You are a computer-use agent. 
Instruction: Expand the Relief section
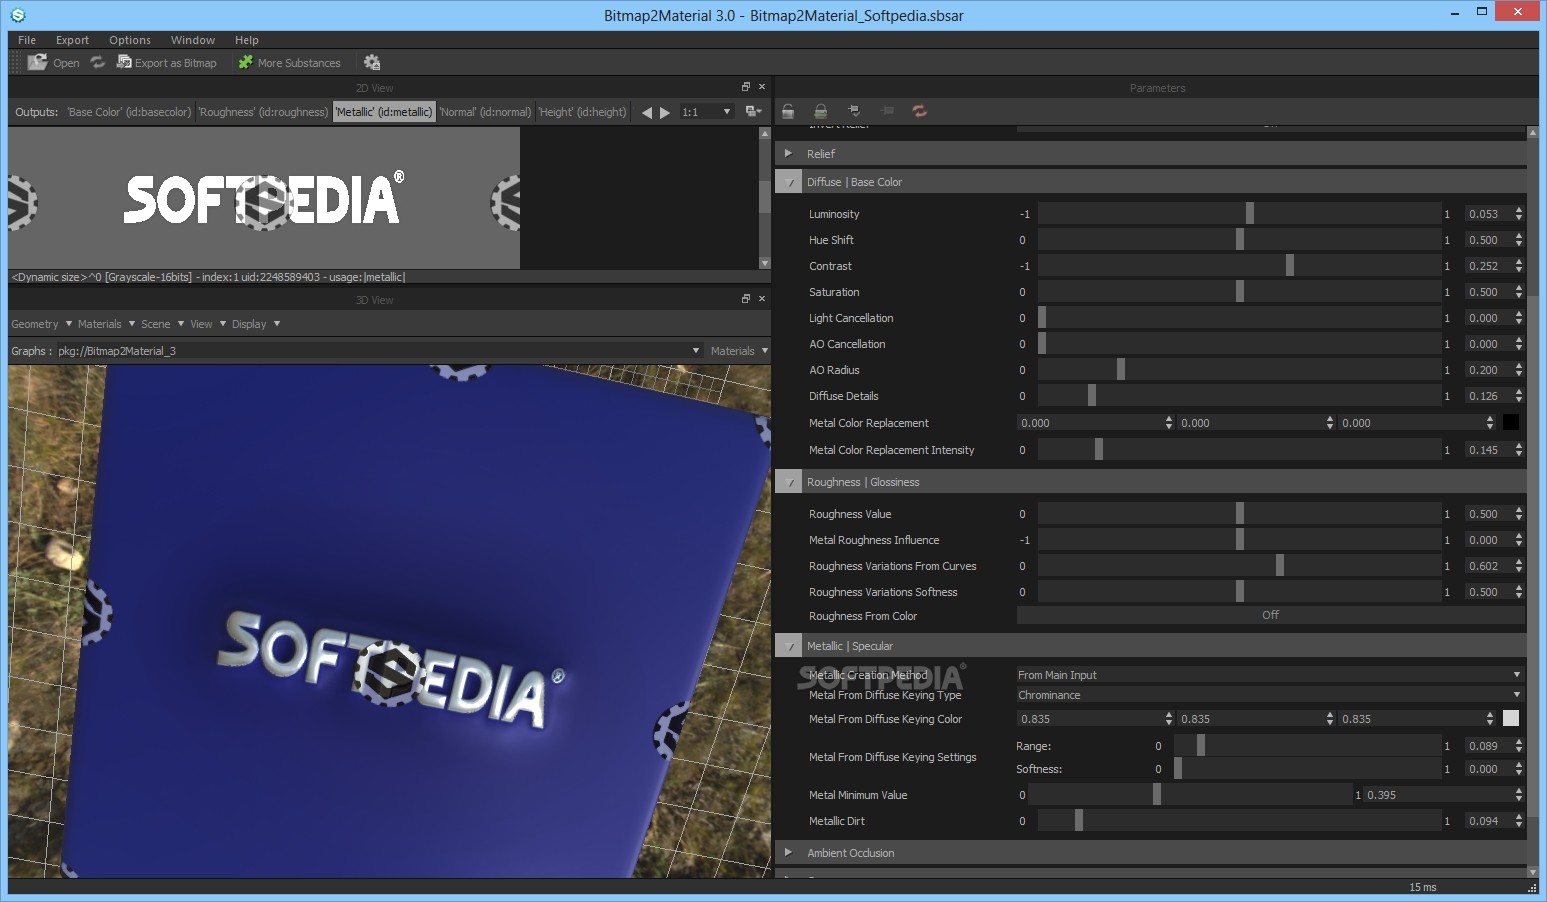tap(788, 153)
